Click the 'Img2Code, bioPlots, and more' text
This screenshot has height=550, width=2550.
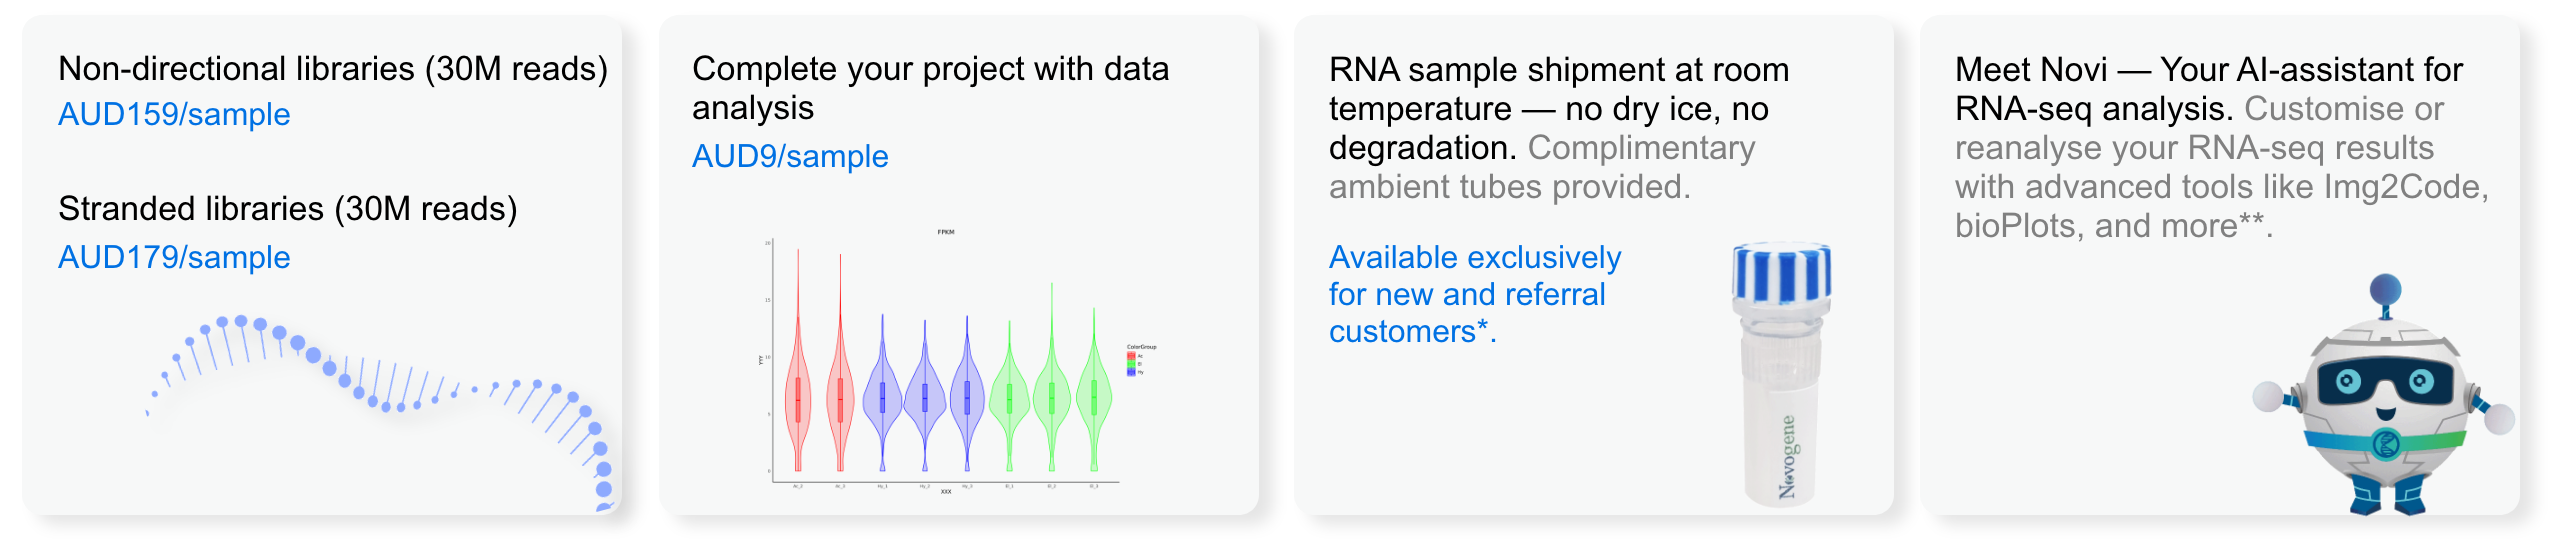(2222, 206)
